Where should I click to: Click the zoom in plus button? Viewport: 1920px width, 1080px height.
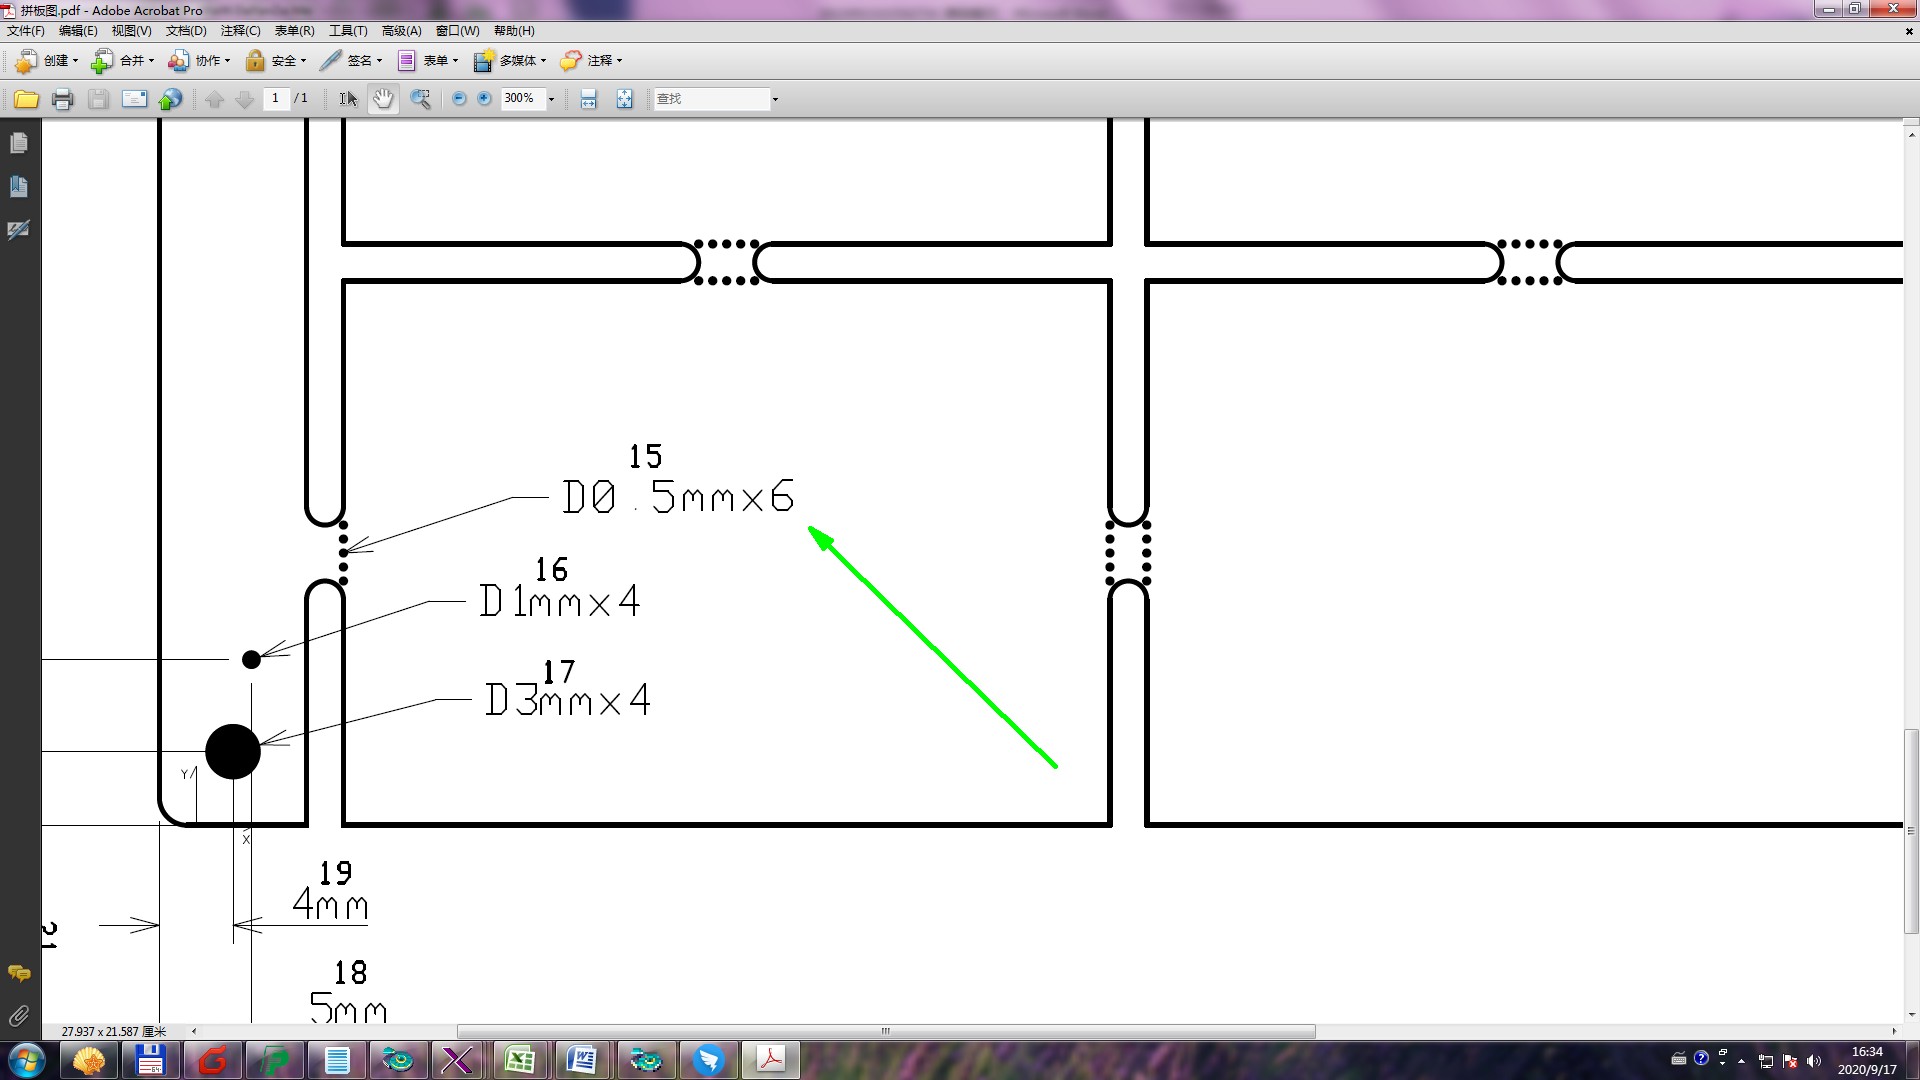coord(485,99)
